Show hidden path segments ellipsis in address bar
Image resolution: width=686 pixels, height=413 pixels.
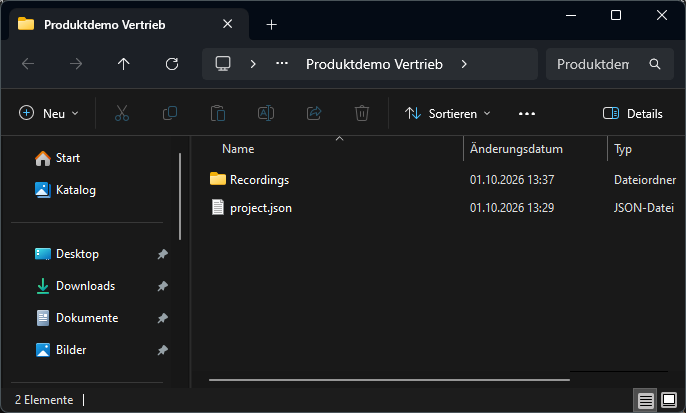click(282, 64)
